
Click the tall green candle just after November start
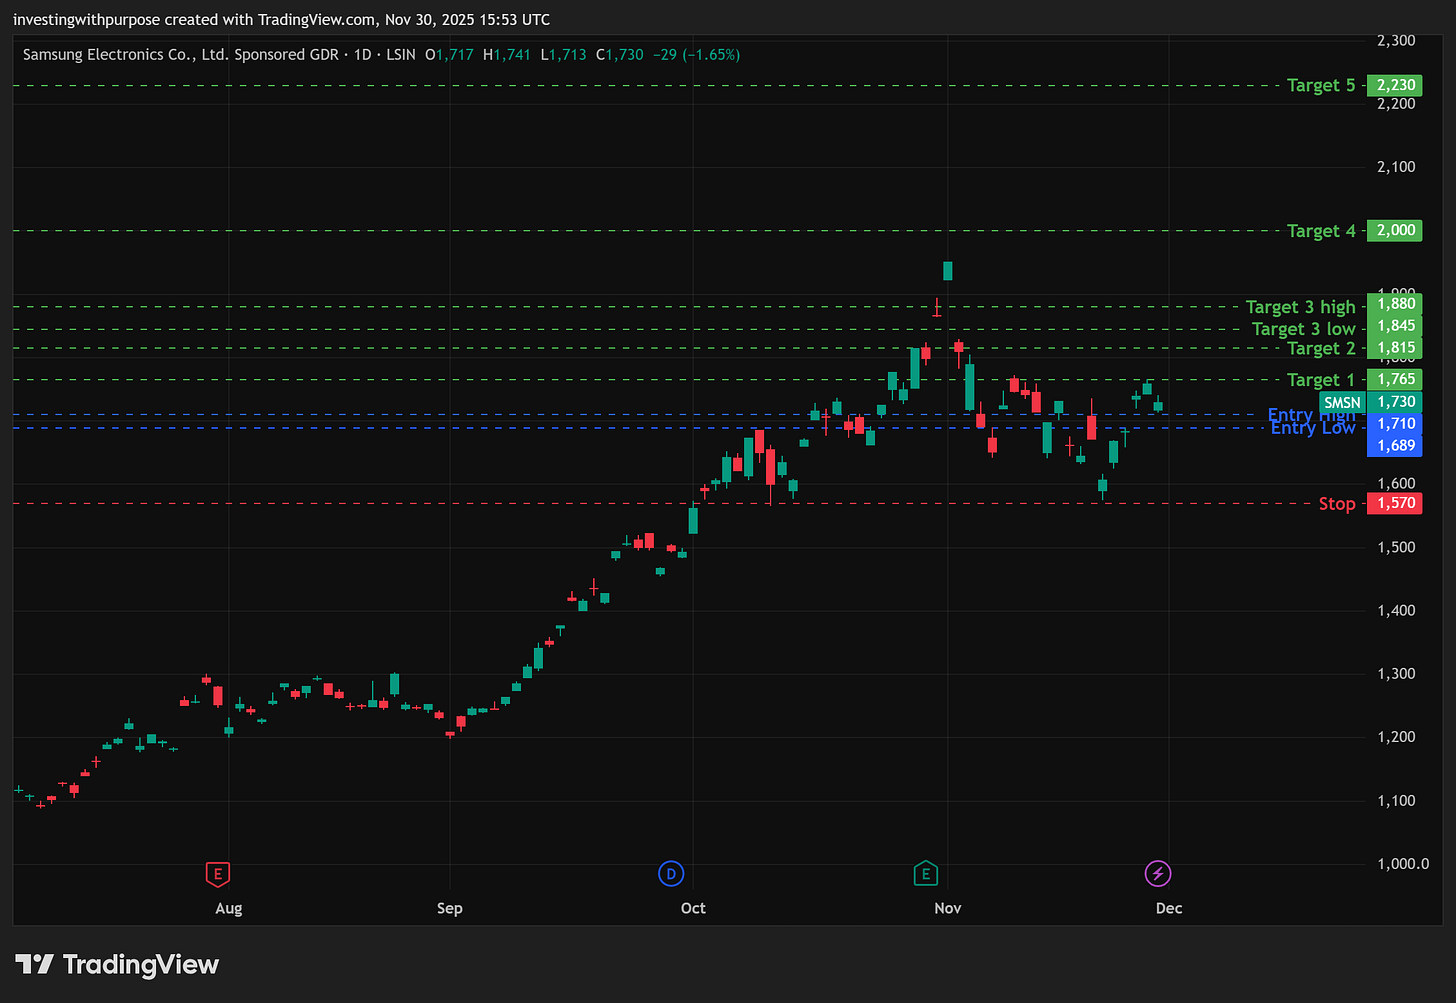coord(969,386)
